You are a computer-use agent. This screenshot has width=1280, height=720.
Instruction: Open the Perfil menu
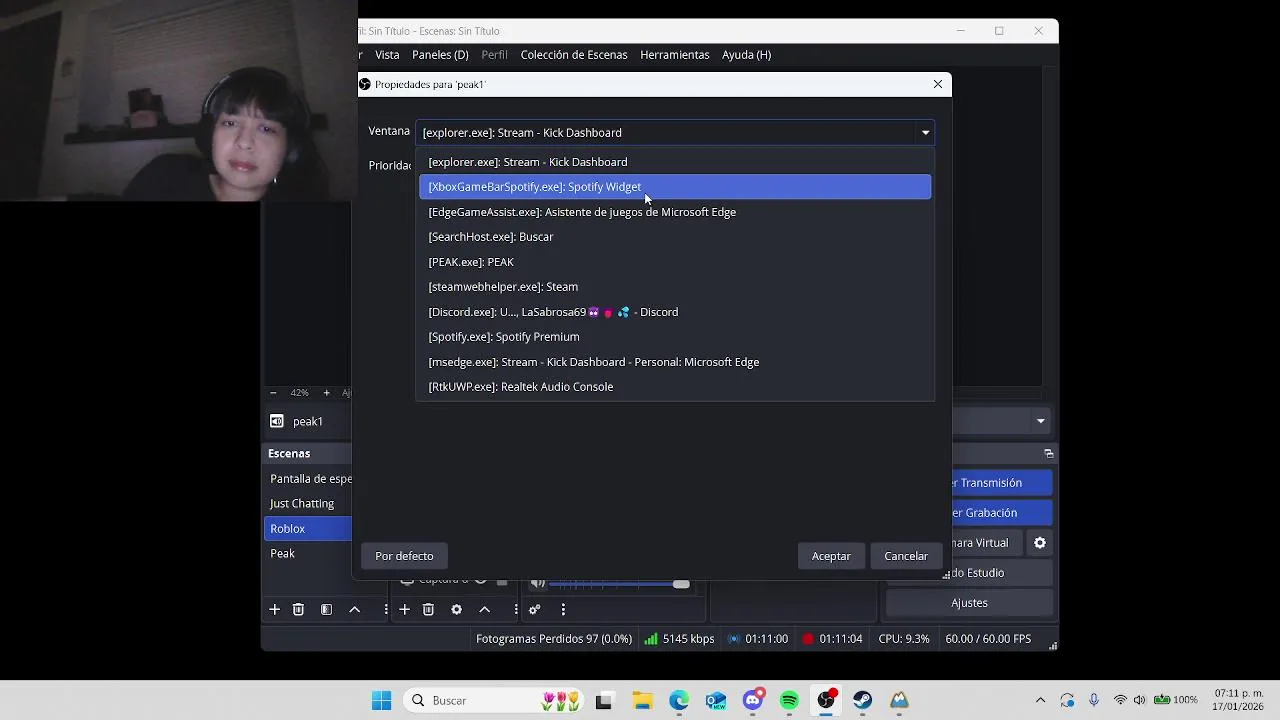pos(494,55)
